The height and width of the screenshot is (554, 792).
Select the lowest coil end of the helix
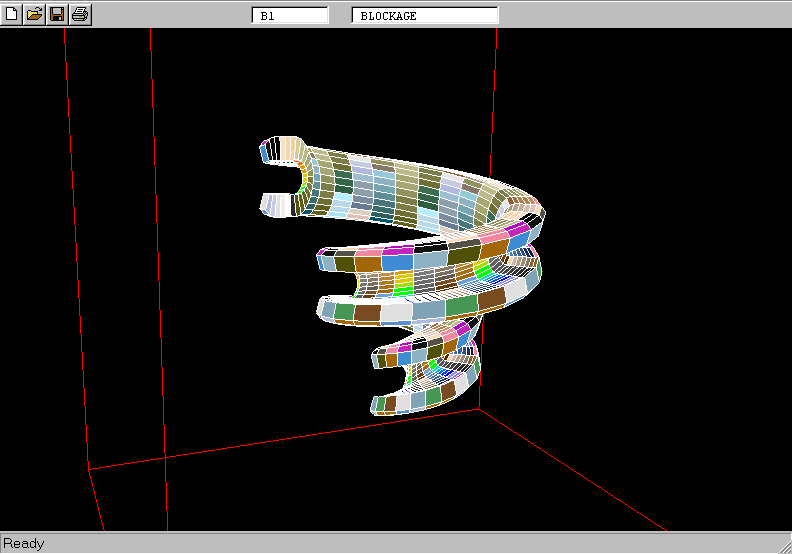pos(386,403)
